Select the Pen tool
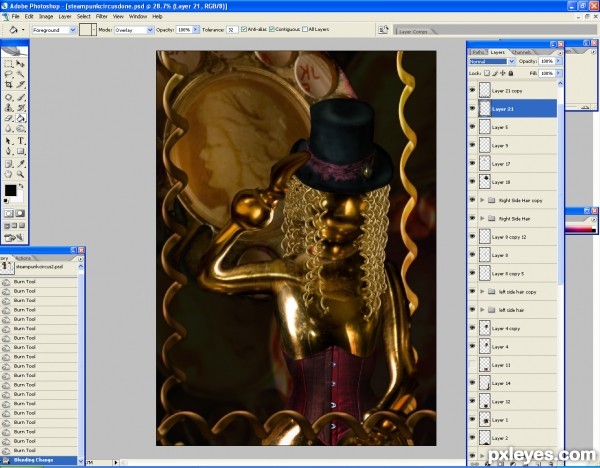 [8, 152]
